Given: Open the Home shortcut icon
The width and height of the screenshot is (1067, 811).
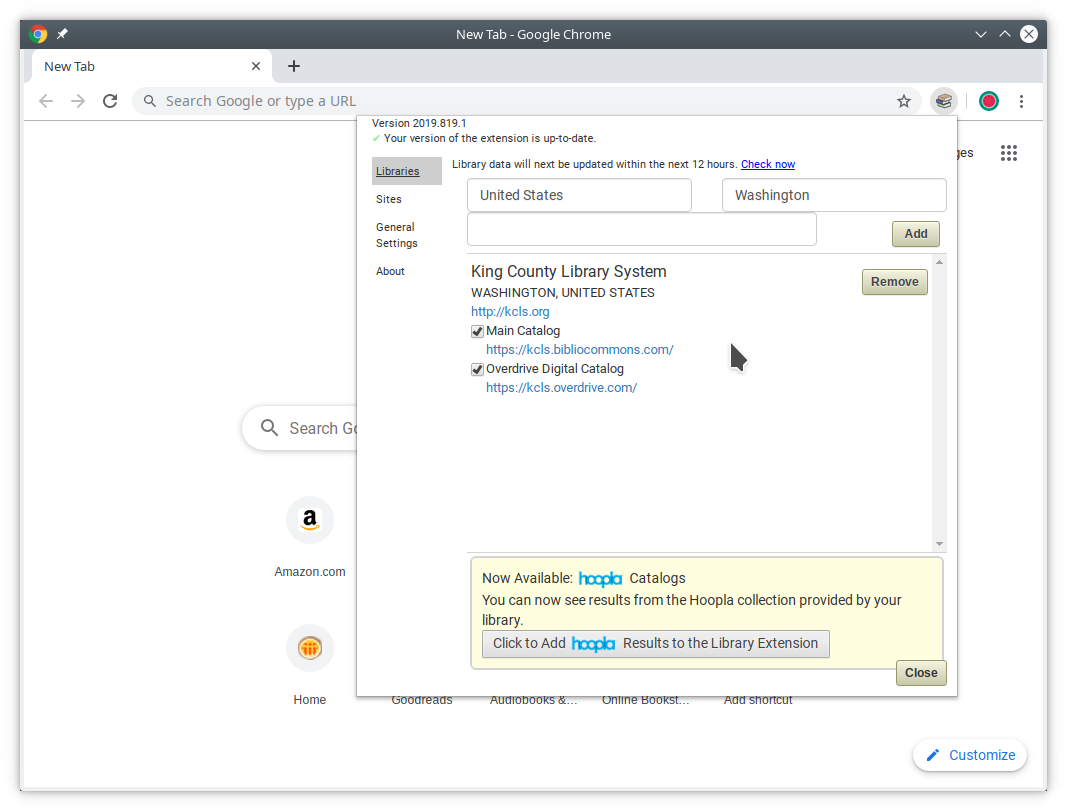Looking at the screenshot, I should tap(310, 648).
